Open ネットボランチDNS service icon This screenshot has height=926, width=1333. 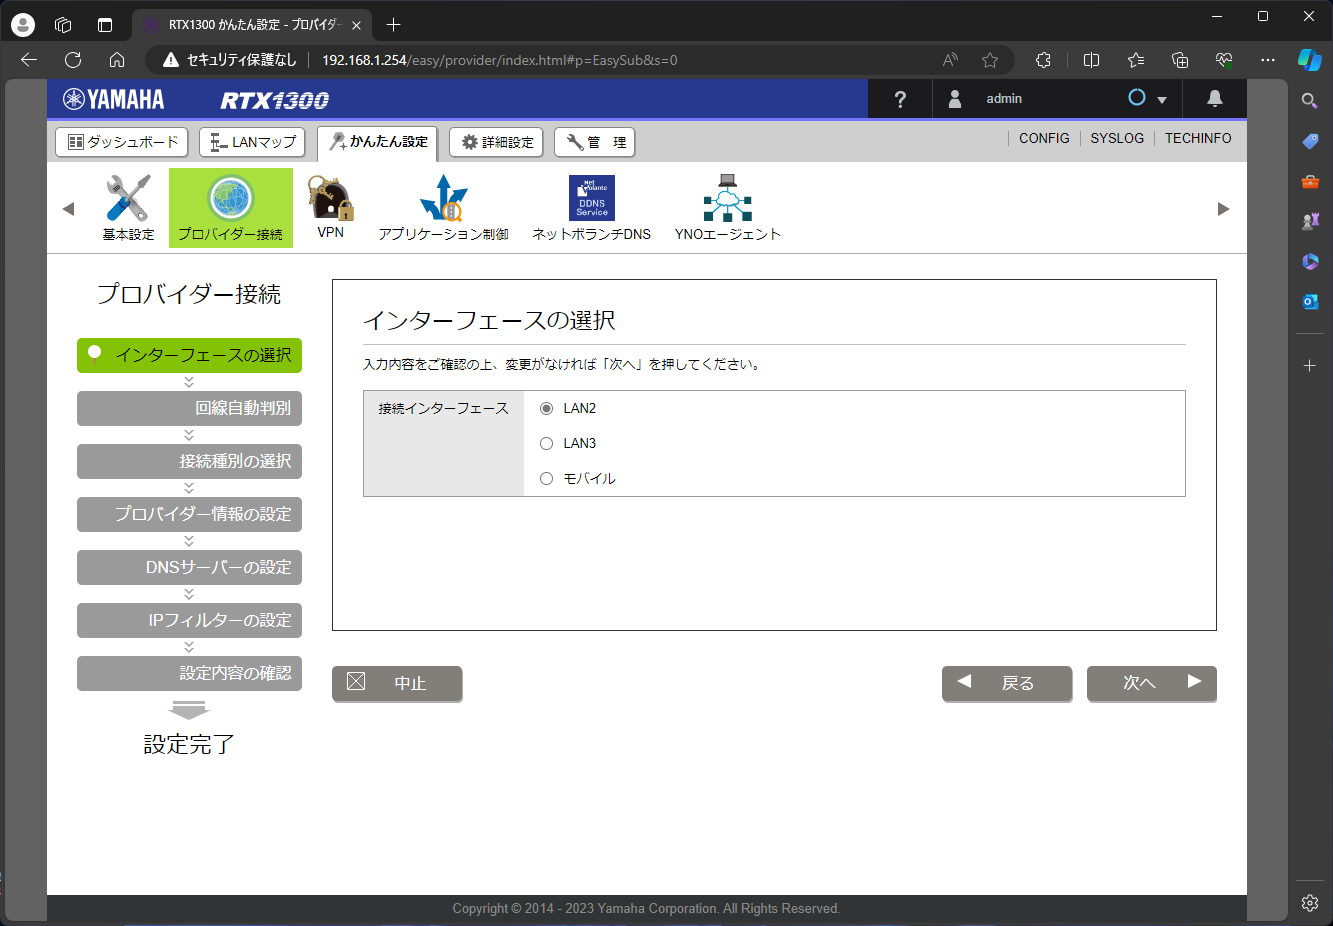[x=591, y=207]
